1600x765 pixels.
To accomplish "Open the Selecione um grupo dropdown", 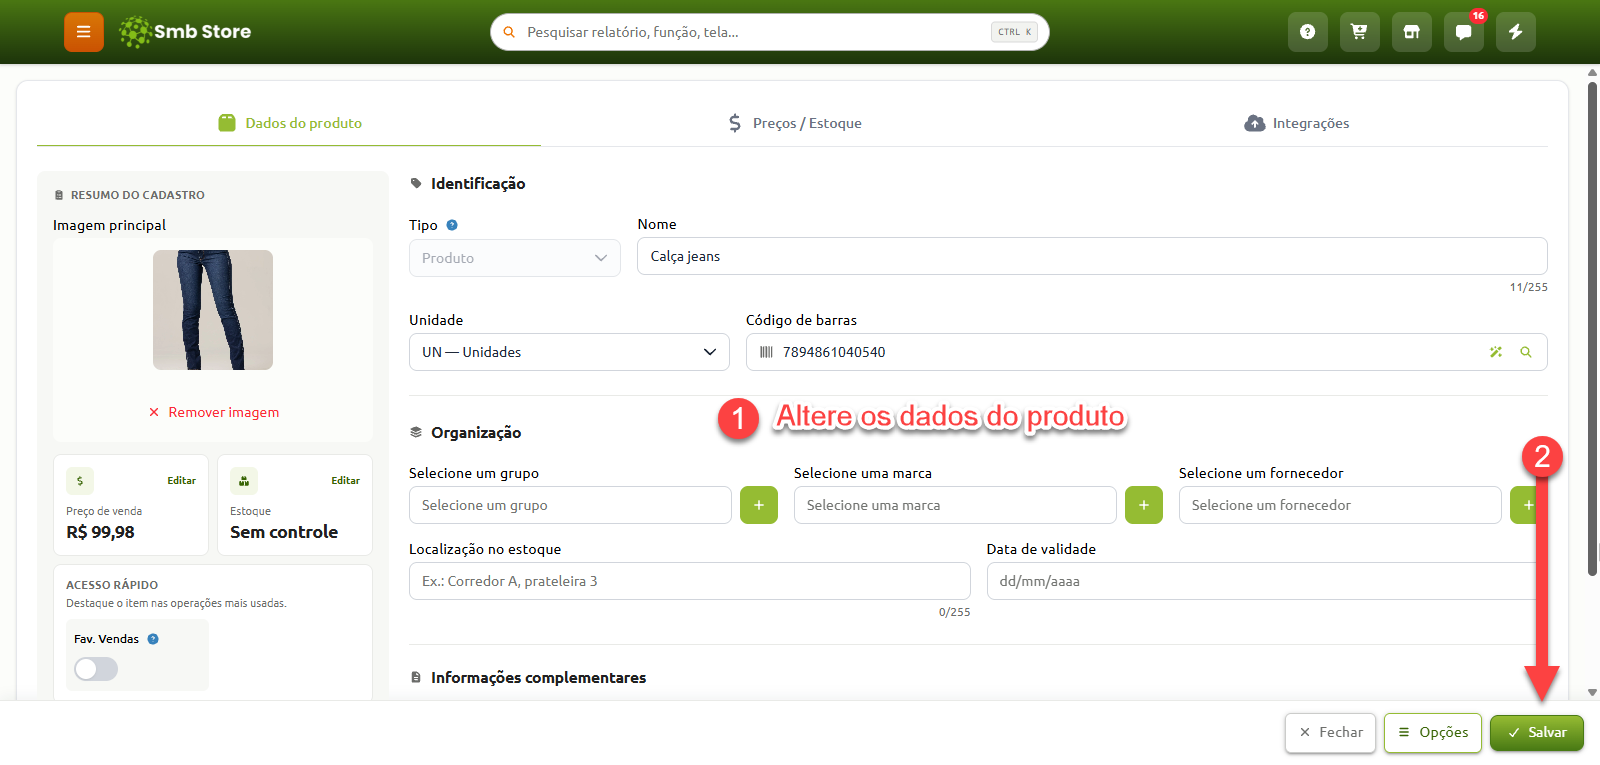I will [570, 505].
